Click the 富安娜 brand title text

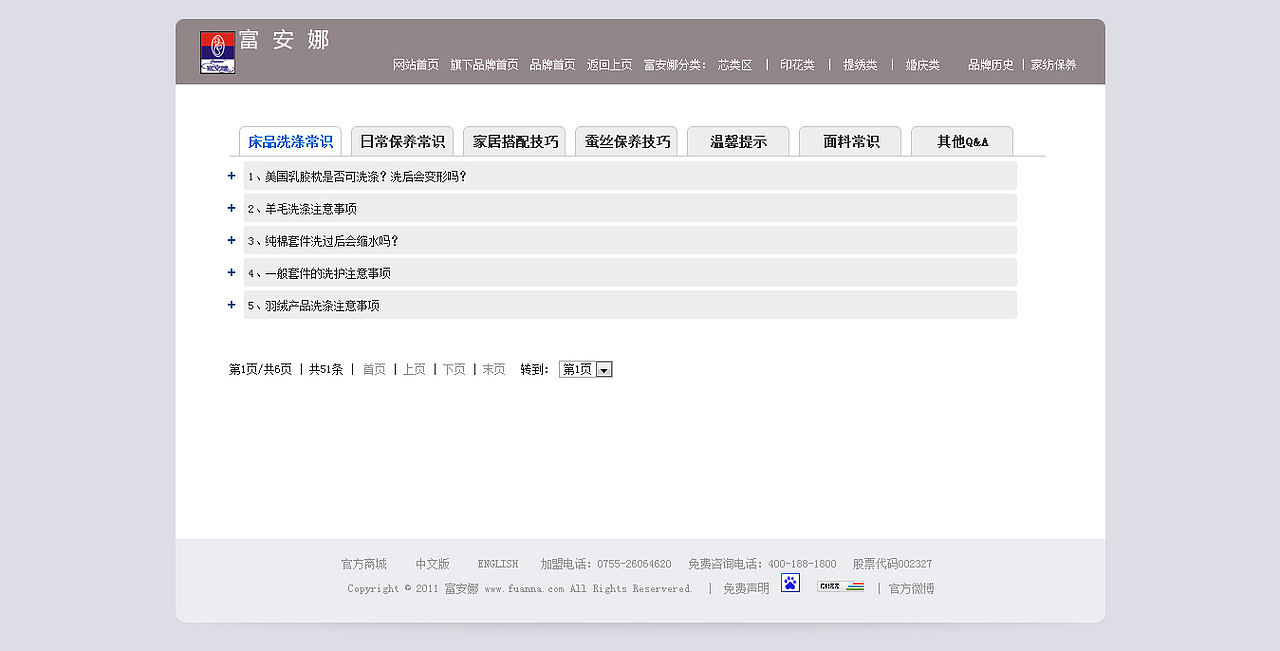coord(284,40)
